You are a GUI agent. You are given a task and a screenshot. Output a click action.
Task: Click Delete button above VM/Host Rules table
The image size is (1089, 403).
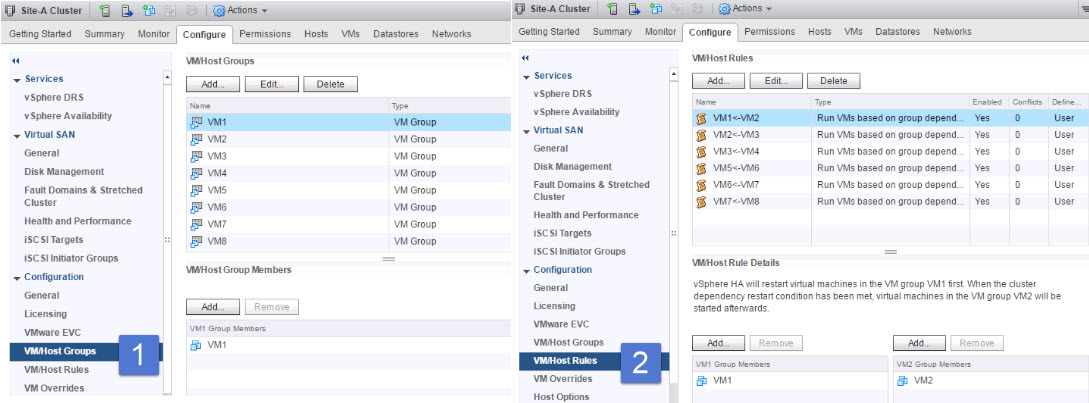click(x=833, y=81)
